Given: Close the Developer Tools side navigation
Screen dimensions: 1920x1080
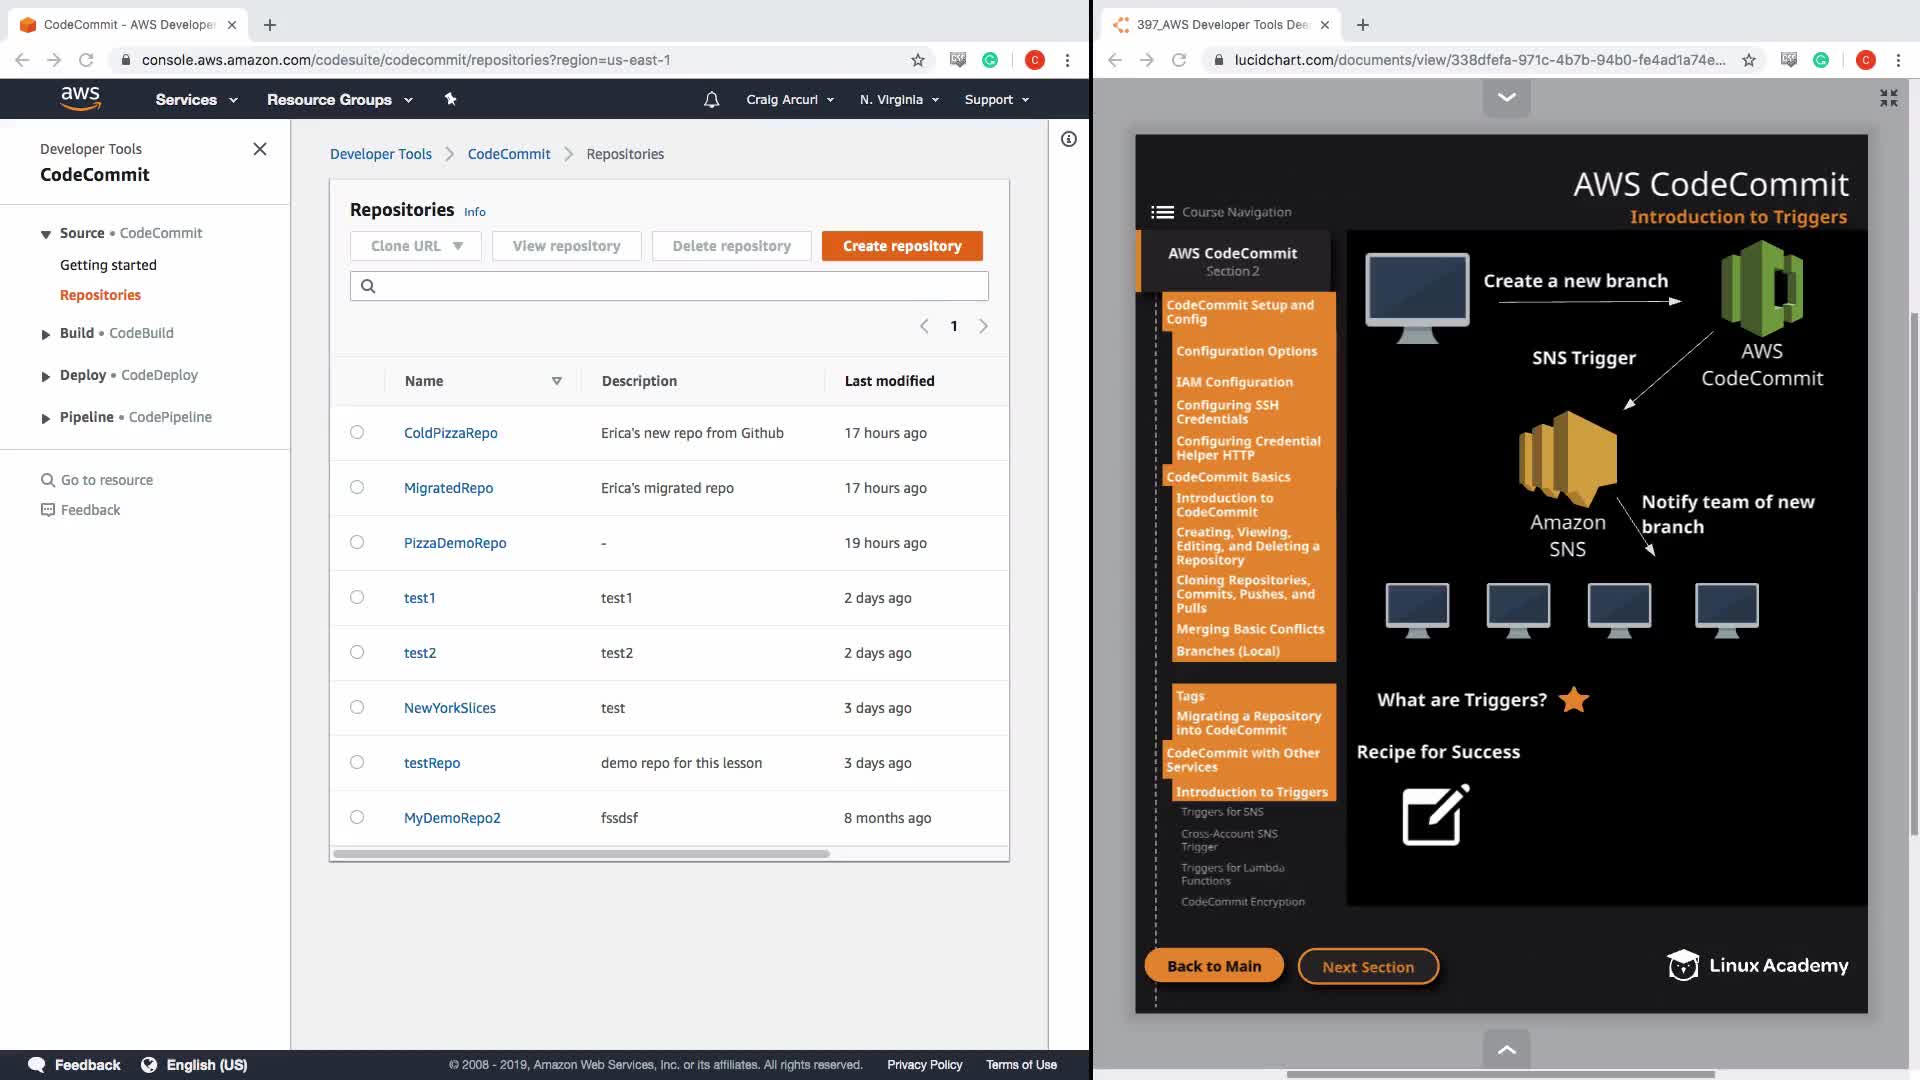Looking at the screenshot, I should click(260, 149).
